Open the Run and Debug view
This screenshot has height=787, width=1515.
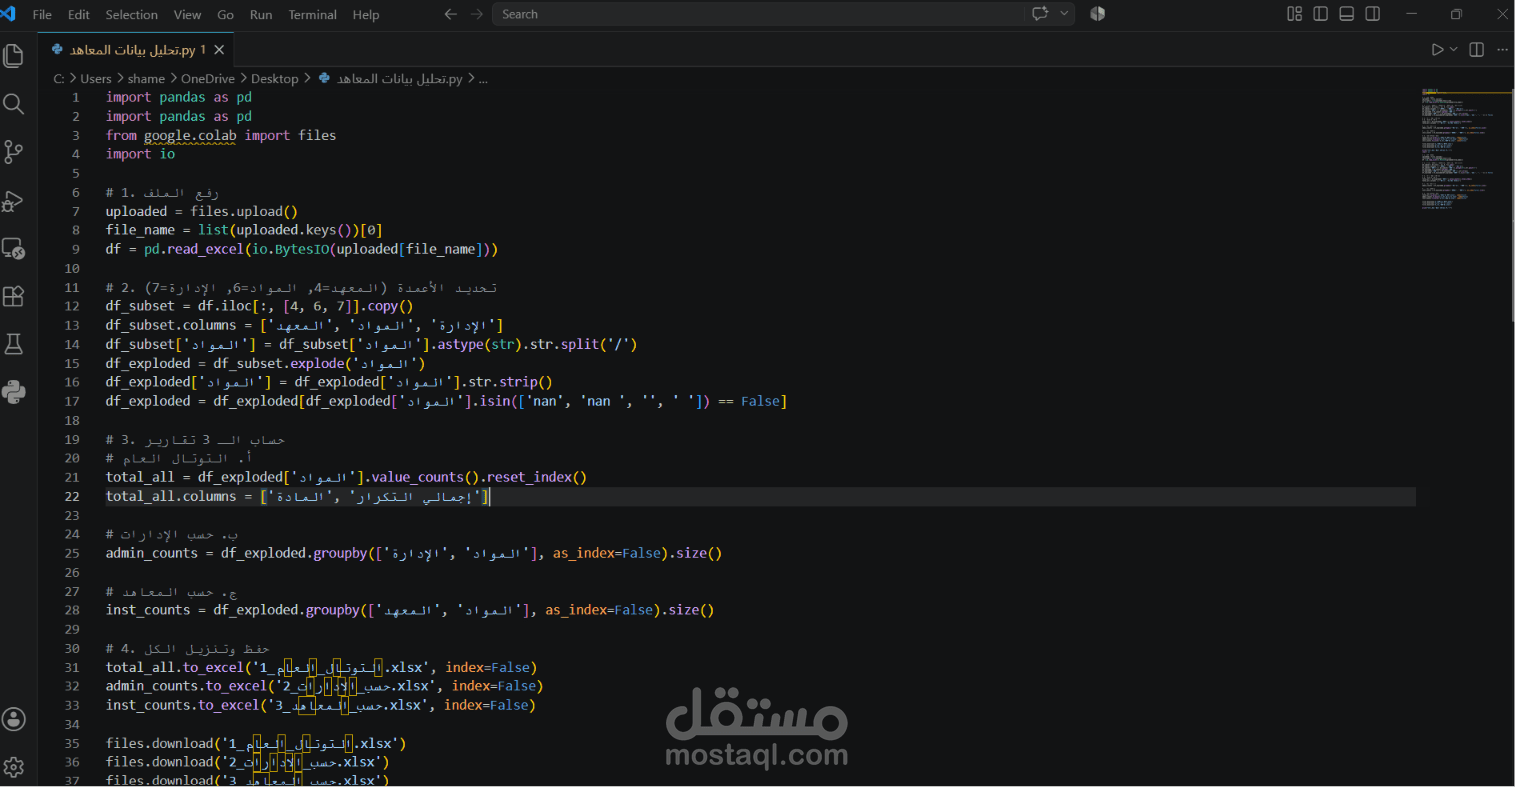coord(14,200)
